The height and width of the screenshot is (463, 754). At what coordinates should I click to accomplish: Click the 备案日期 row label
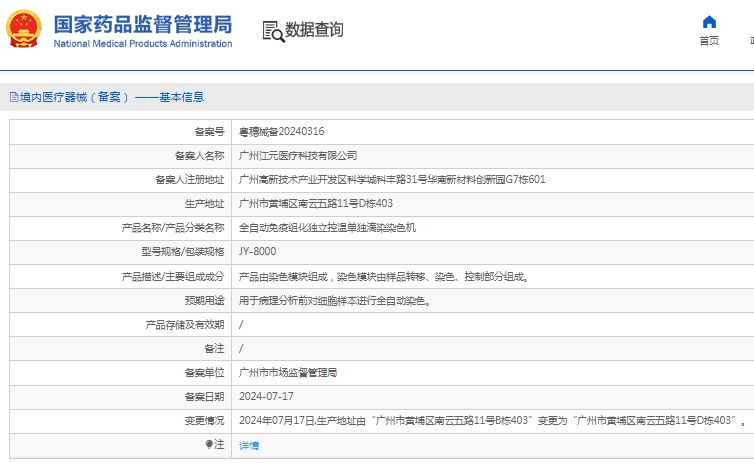coord(204,396)
